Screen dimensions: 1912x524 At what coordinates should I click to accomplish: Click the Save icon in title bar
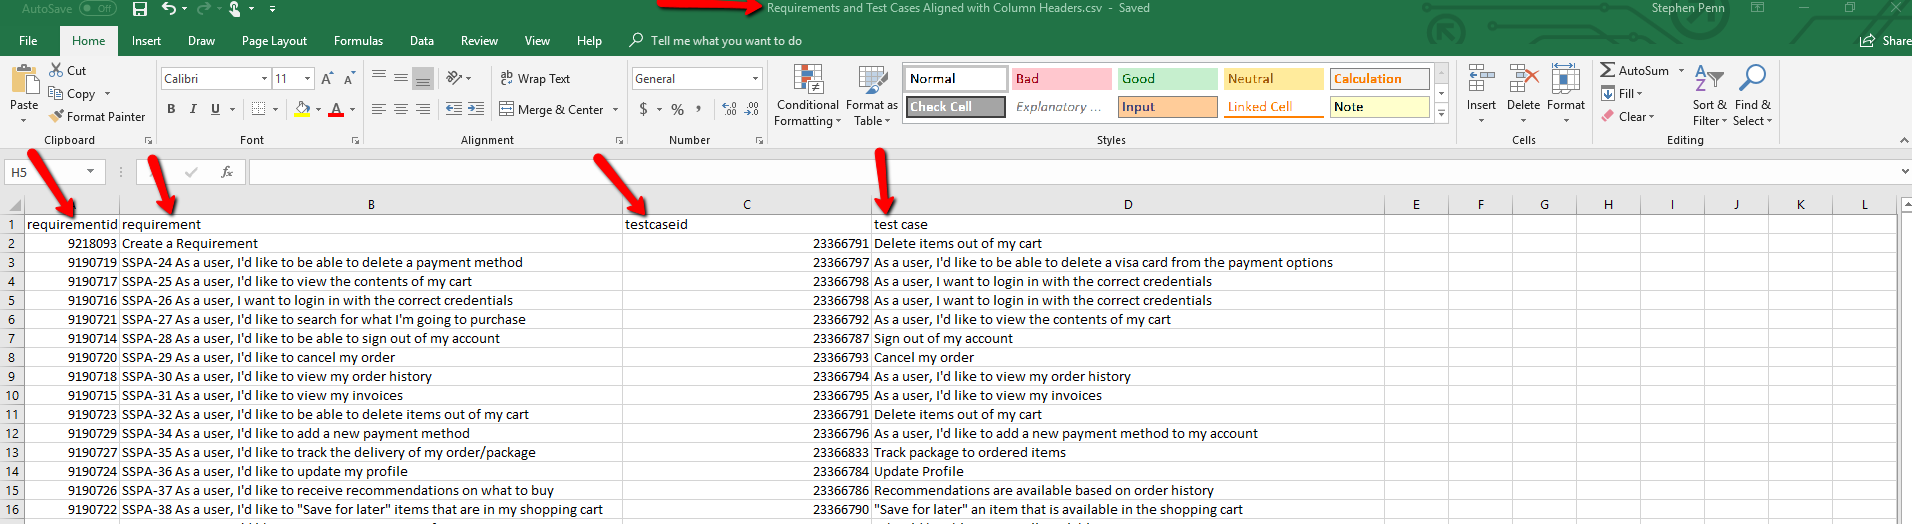tap(140, 9)
